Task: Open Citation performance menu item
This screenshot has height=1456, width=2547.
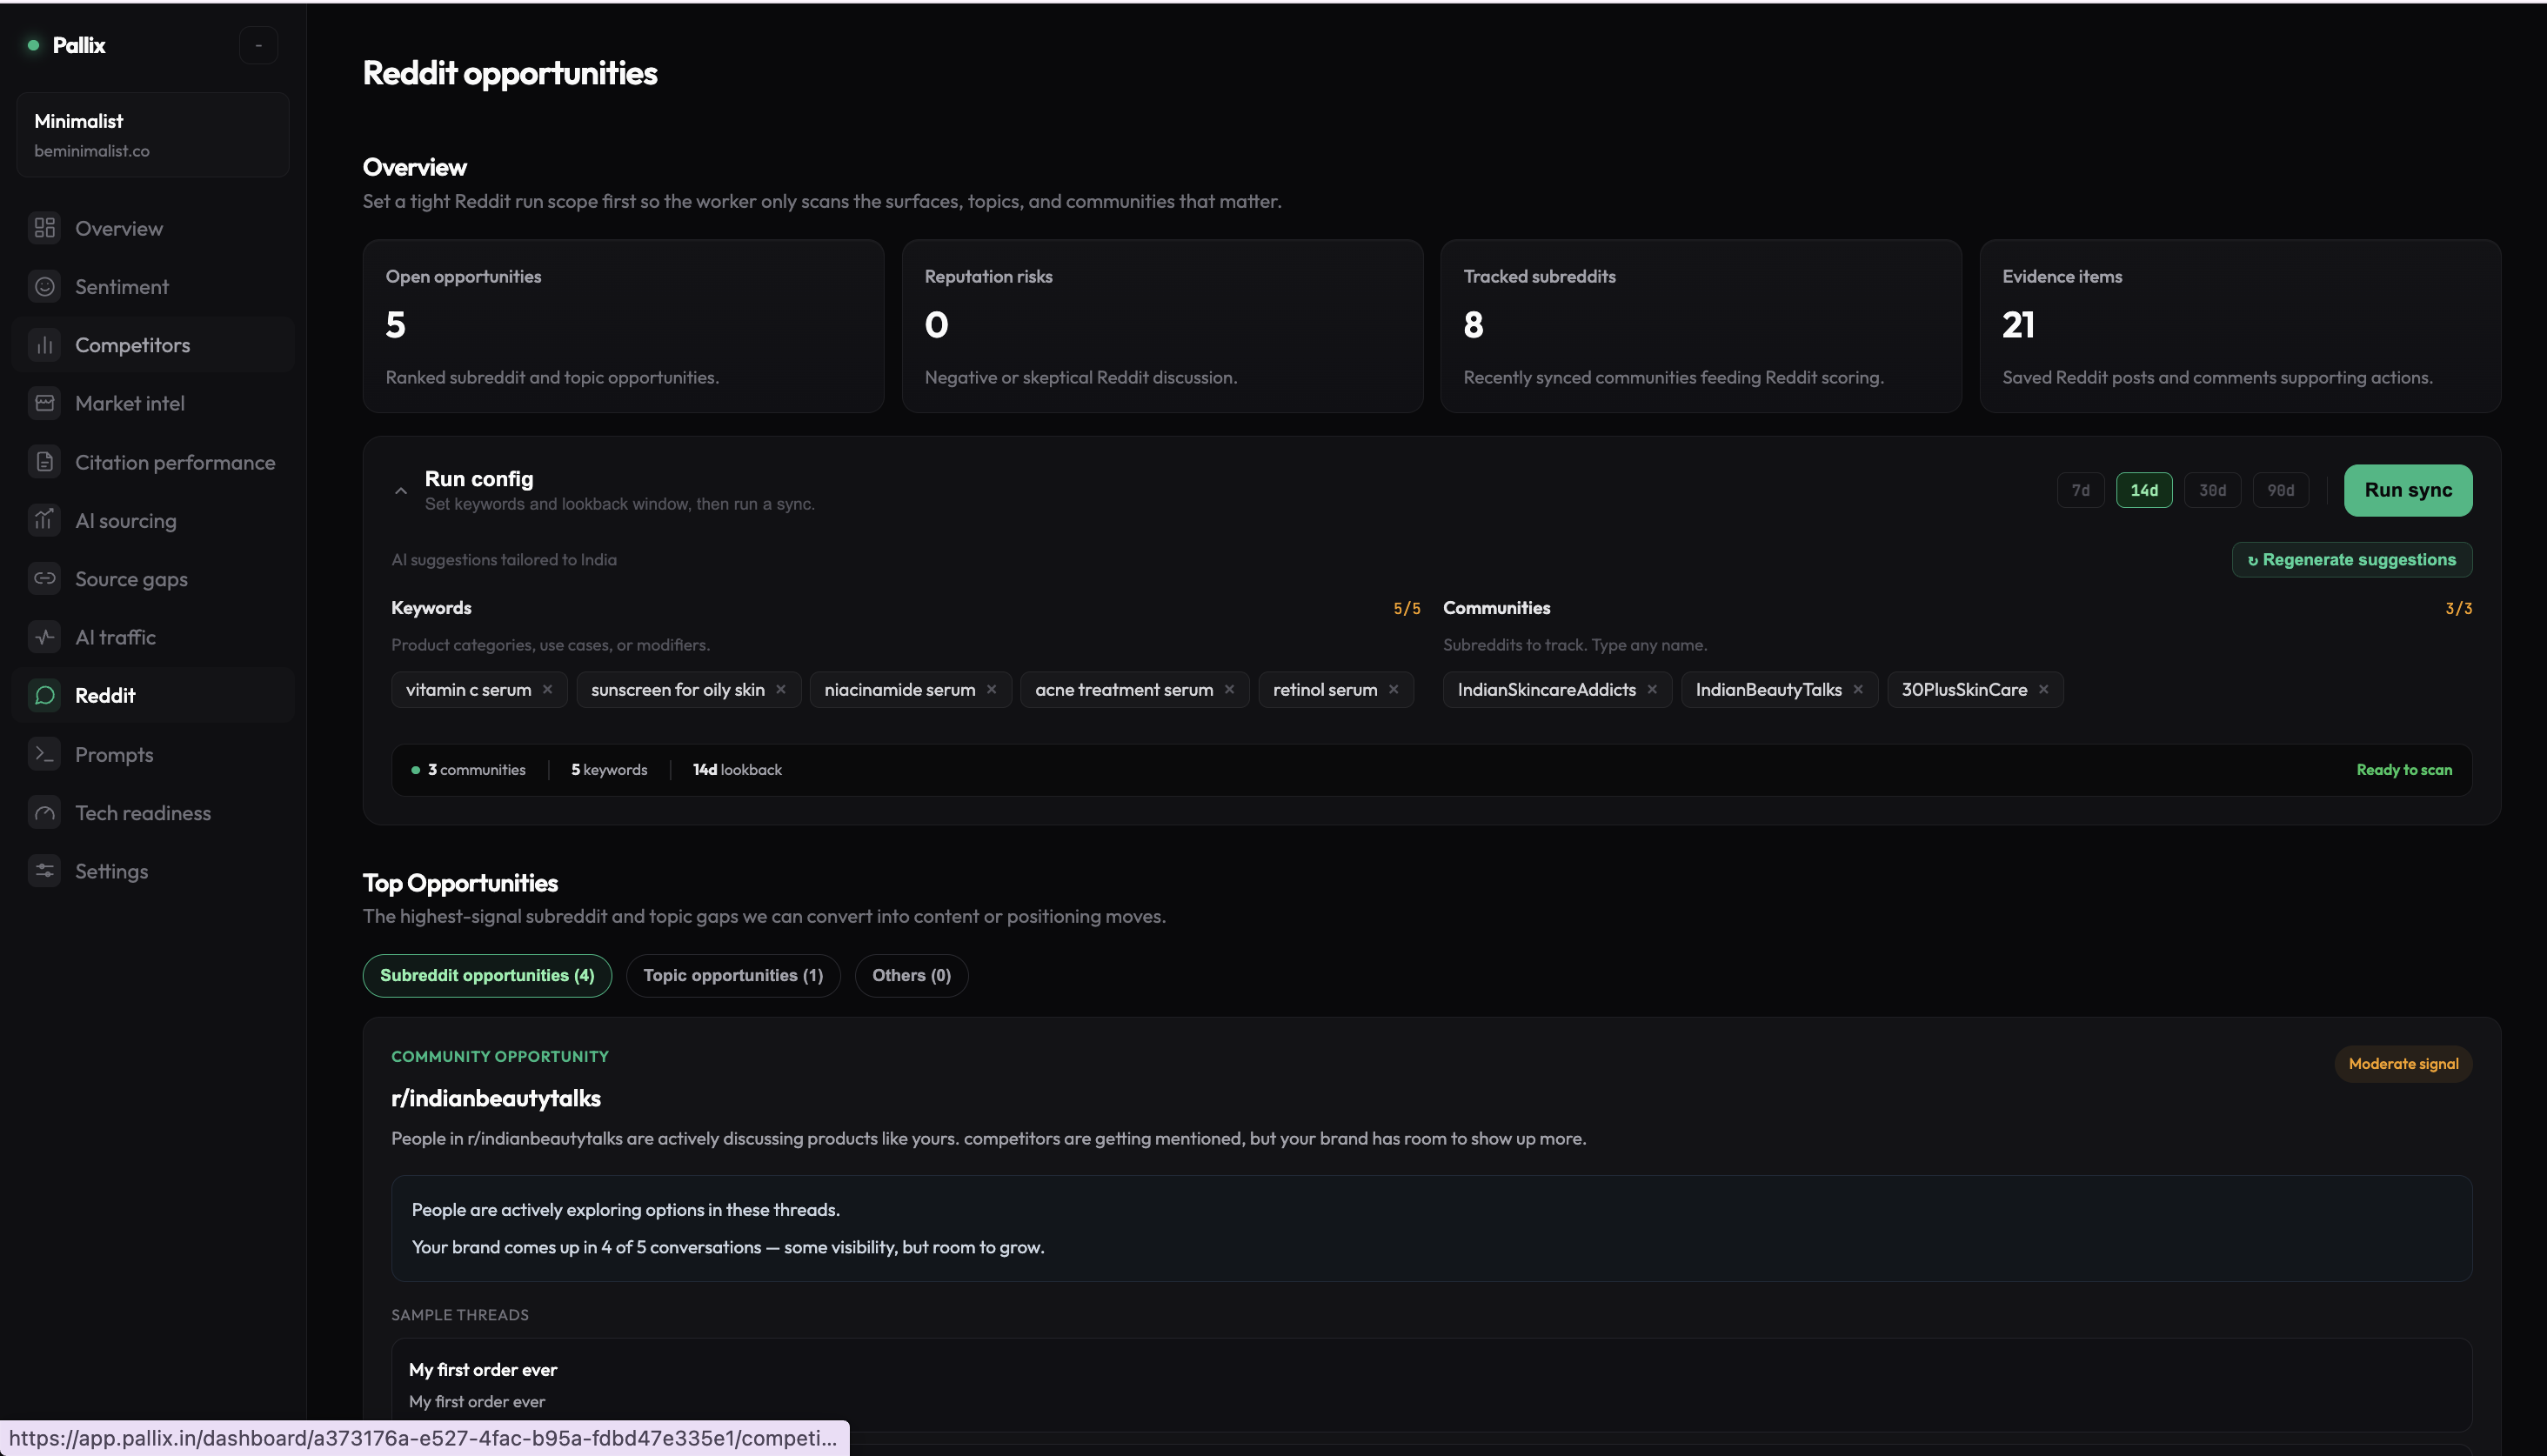Action: point(152,462)
